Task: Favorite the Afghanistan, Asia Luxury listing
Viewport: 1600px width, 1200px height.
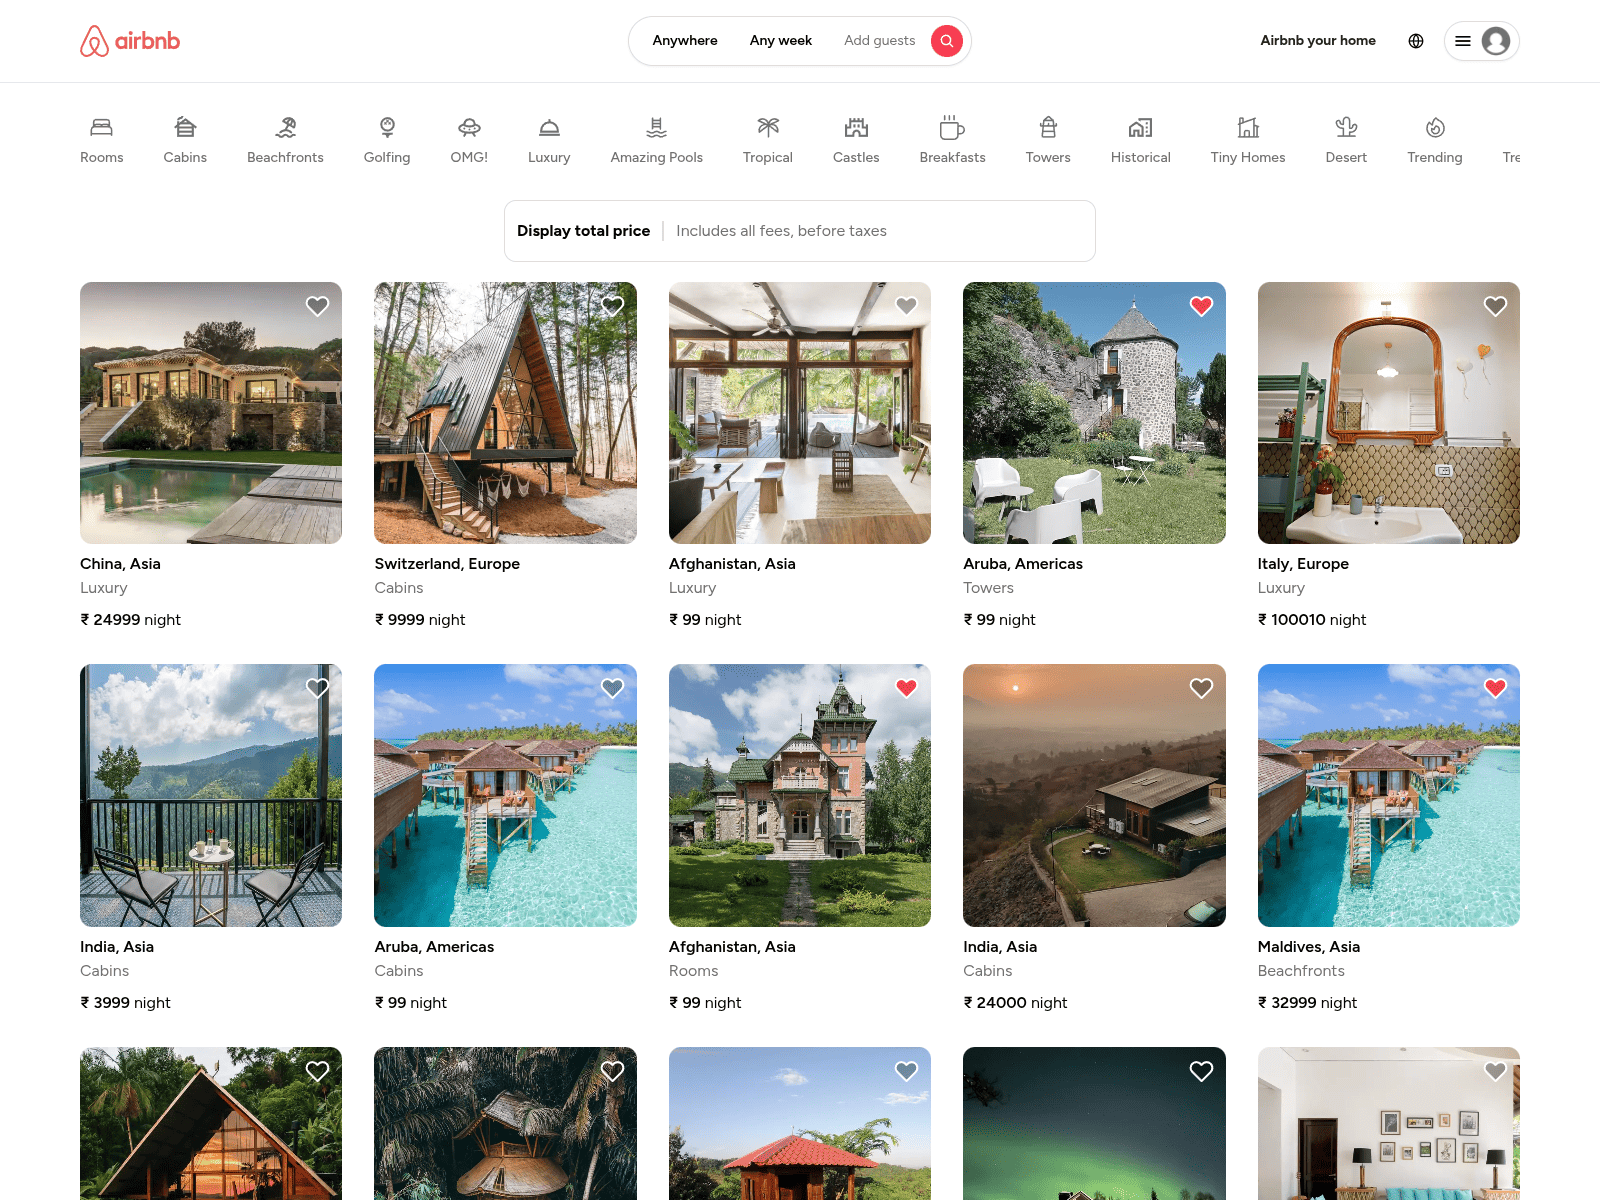Action: click(x=906, y=306)
